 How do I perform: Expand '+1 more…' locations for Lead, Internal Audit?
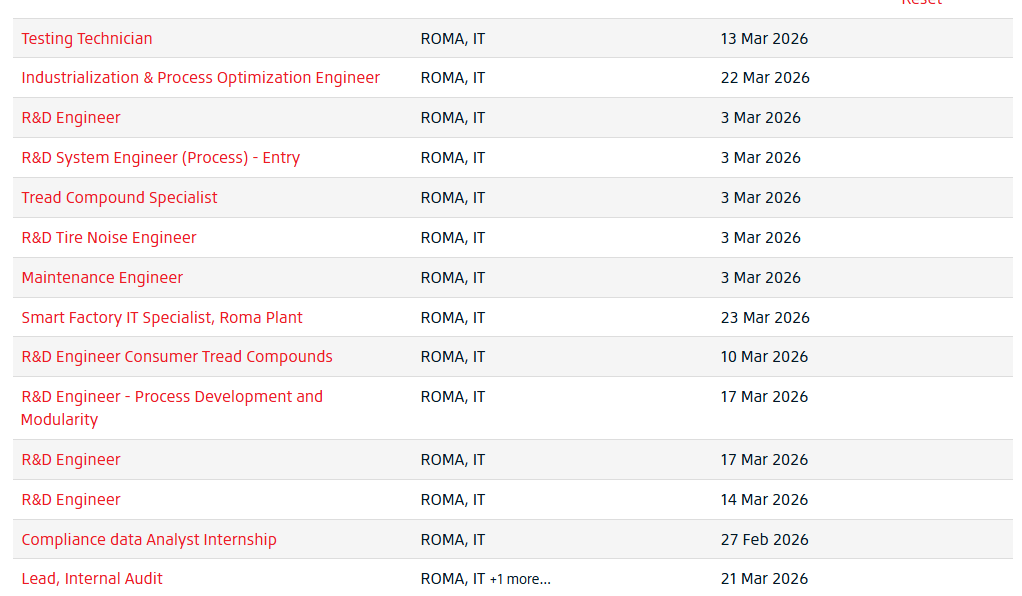coord(520,580)
